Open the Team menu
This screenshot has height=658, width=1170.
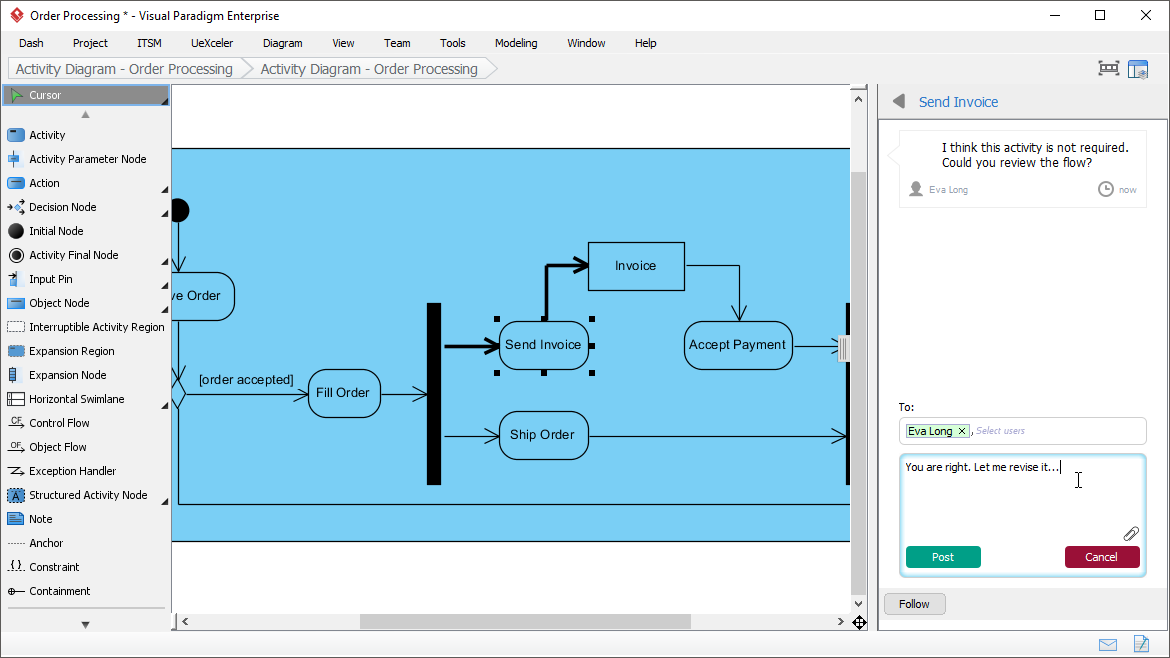pyautogui.click(x=397, y=43)
